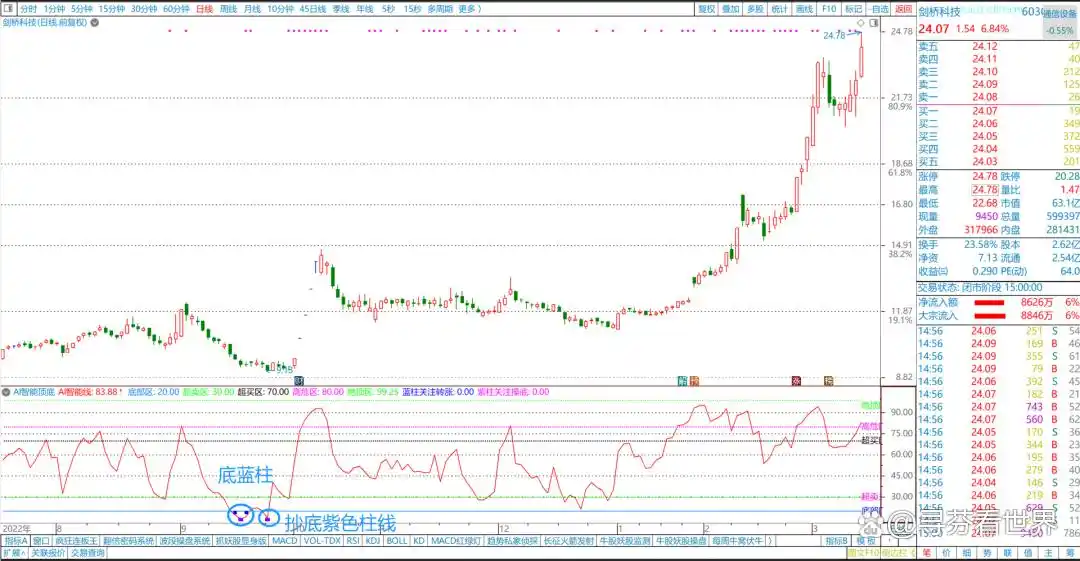Select the MACD indicator tab
This screenshot has width=1080, height=561.
(284, 541)
